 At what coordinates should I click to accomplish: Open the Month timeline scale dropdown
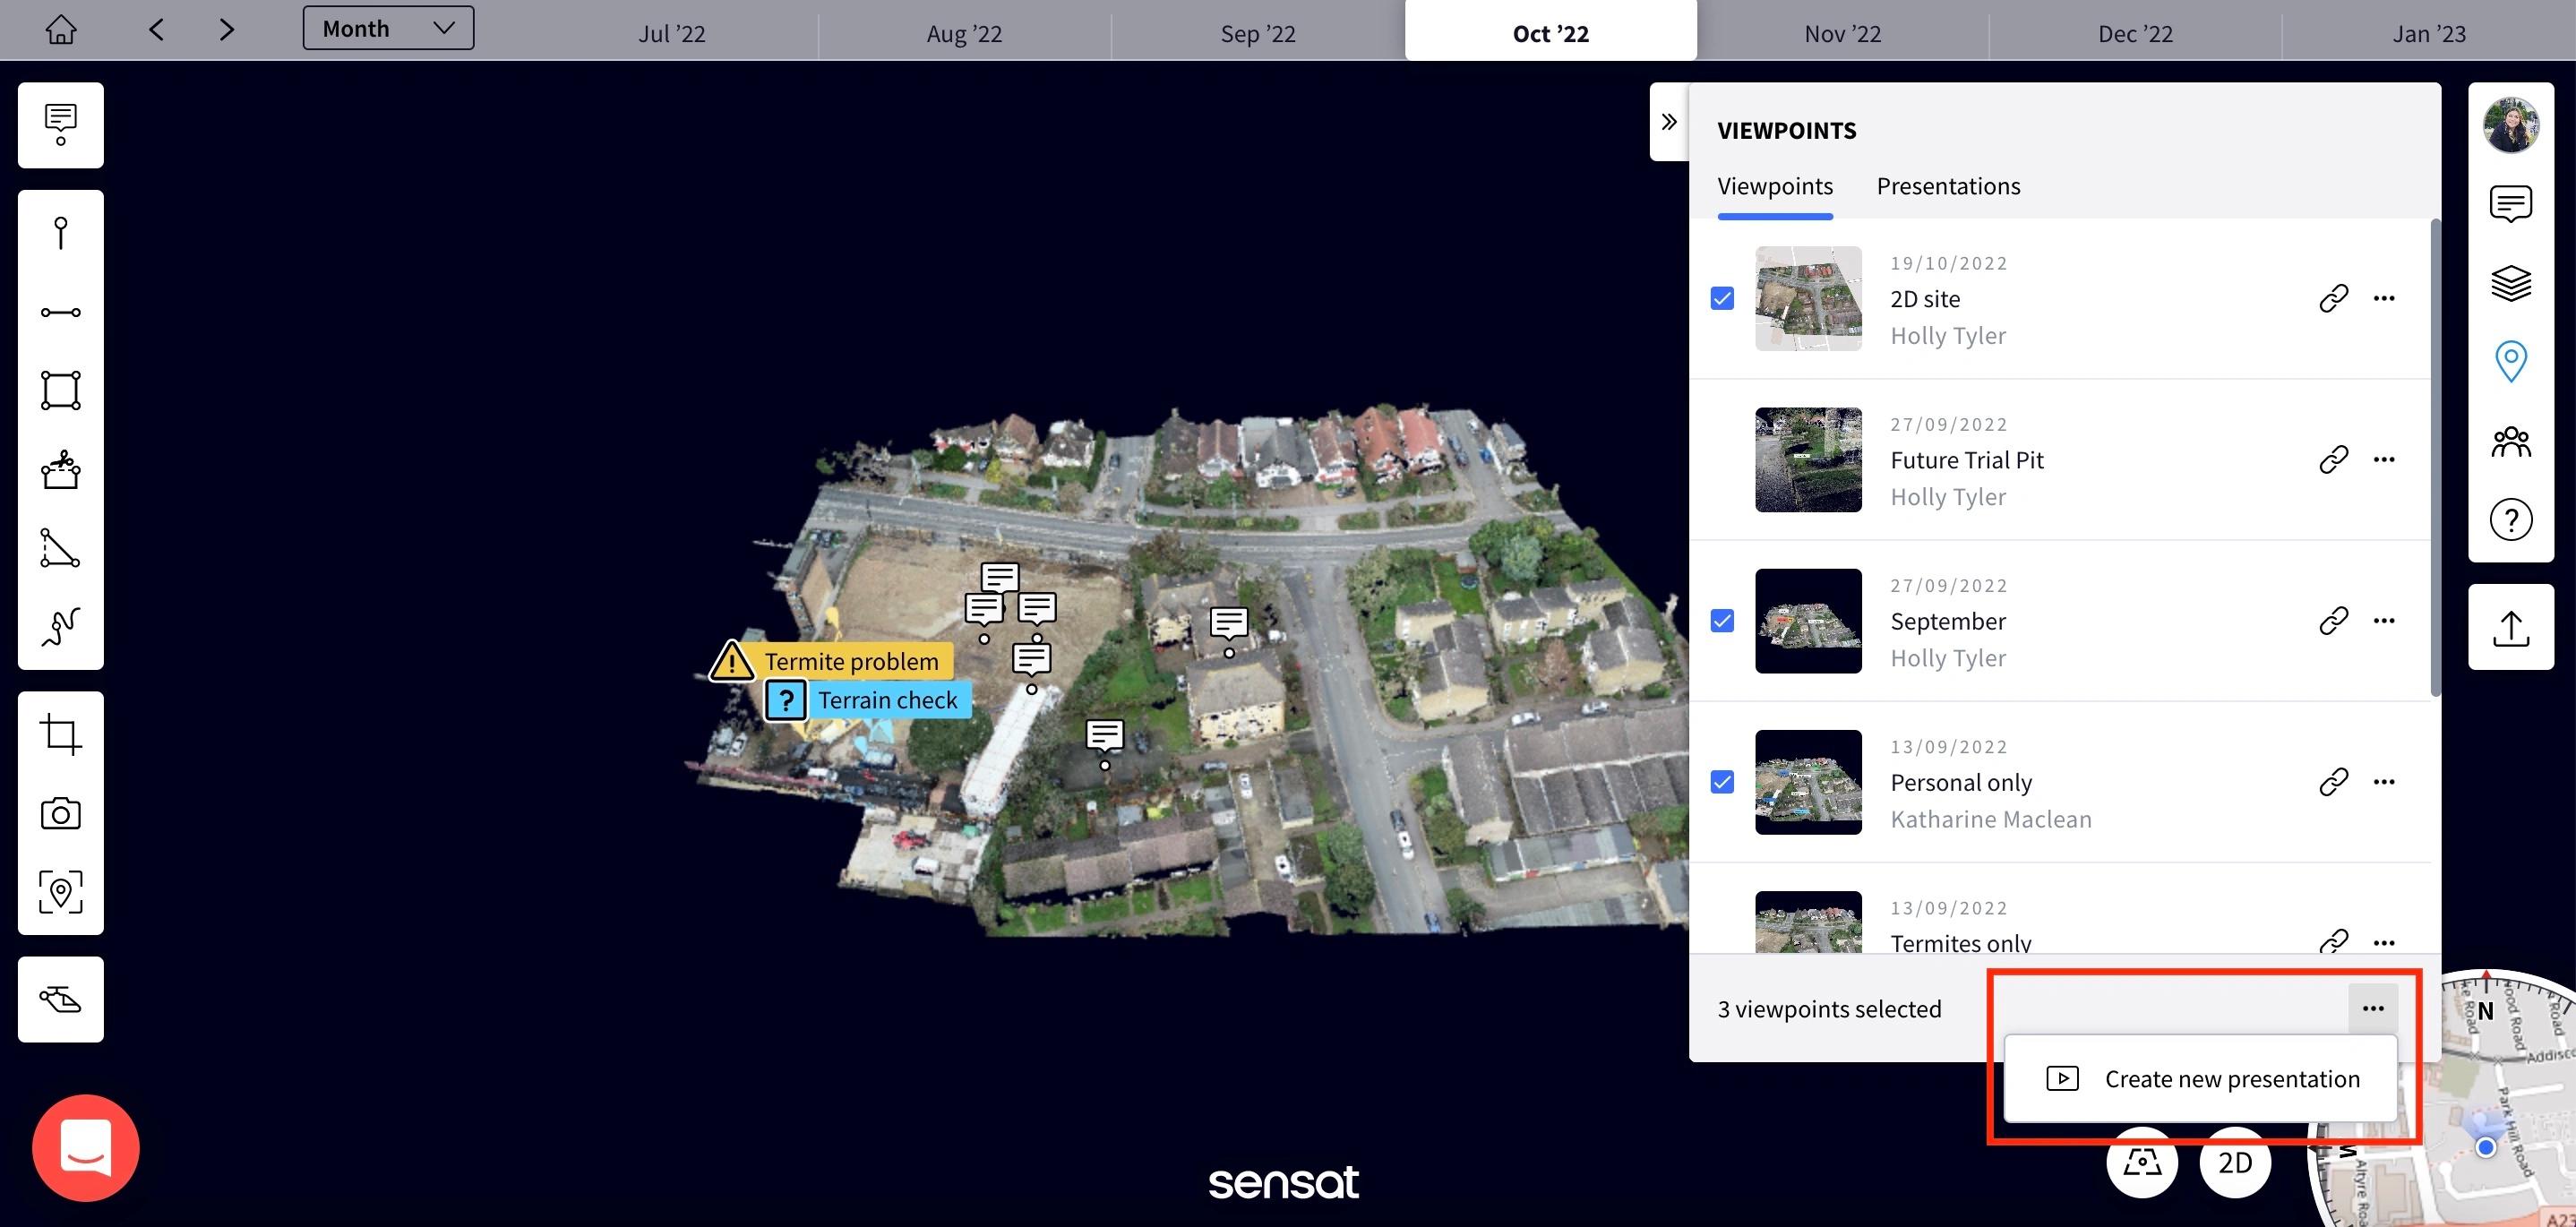[x=388, y=28]
